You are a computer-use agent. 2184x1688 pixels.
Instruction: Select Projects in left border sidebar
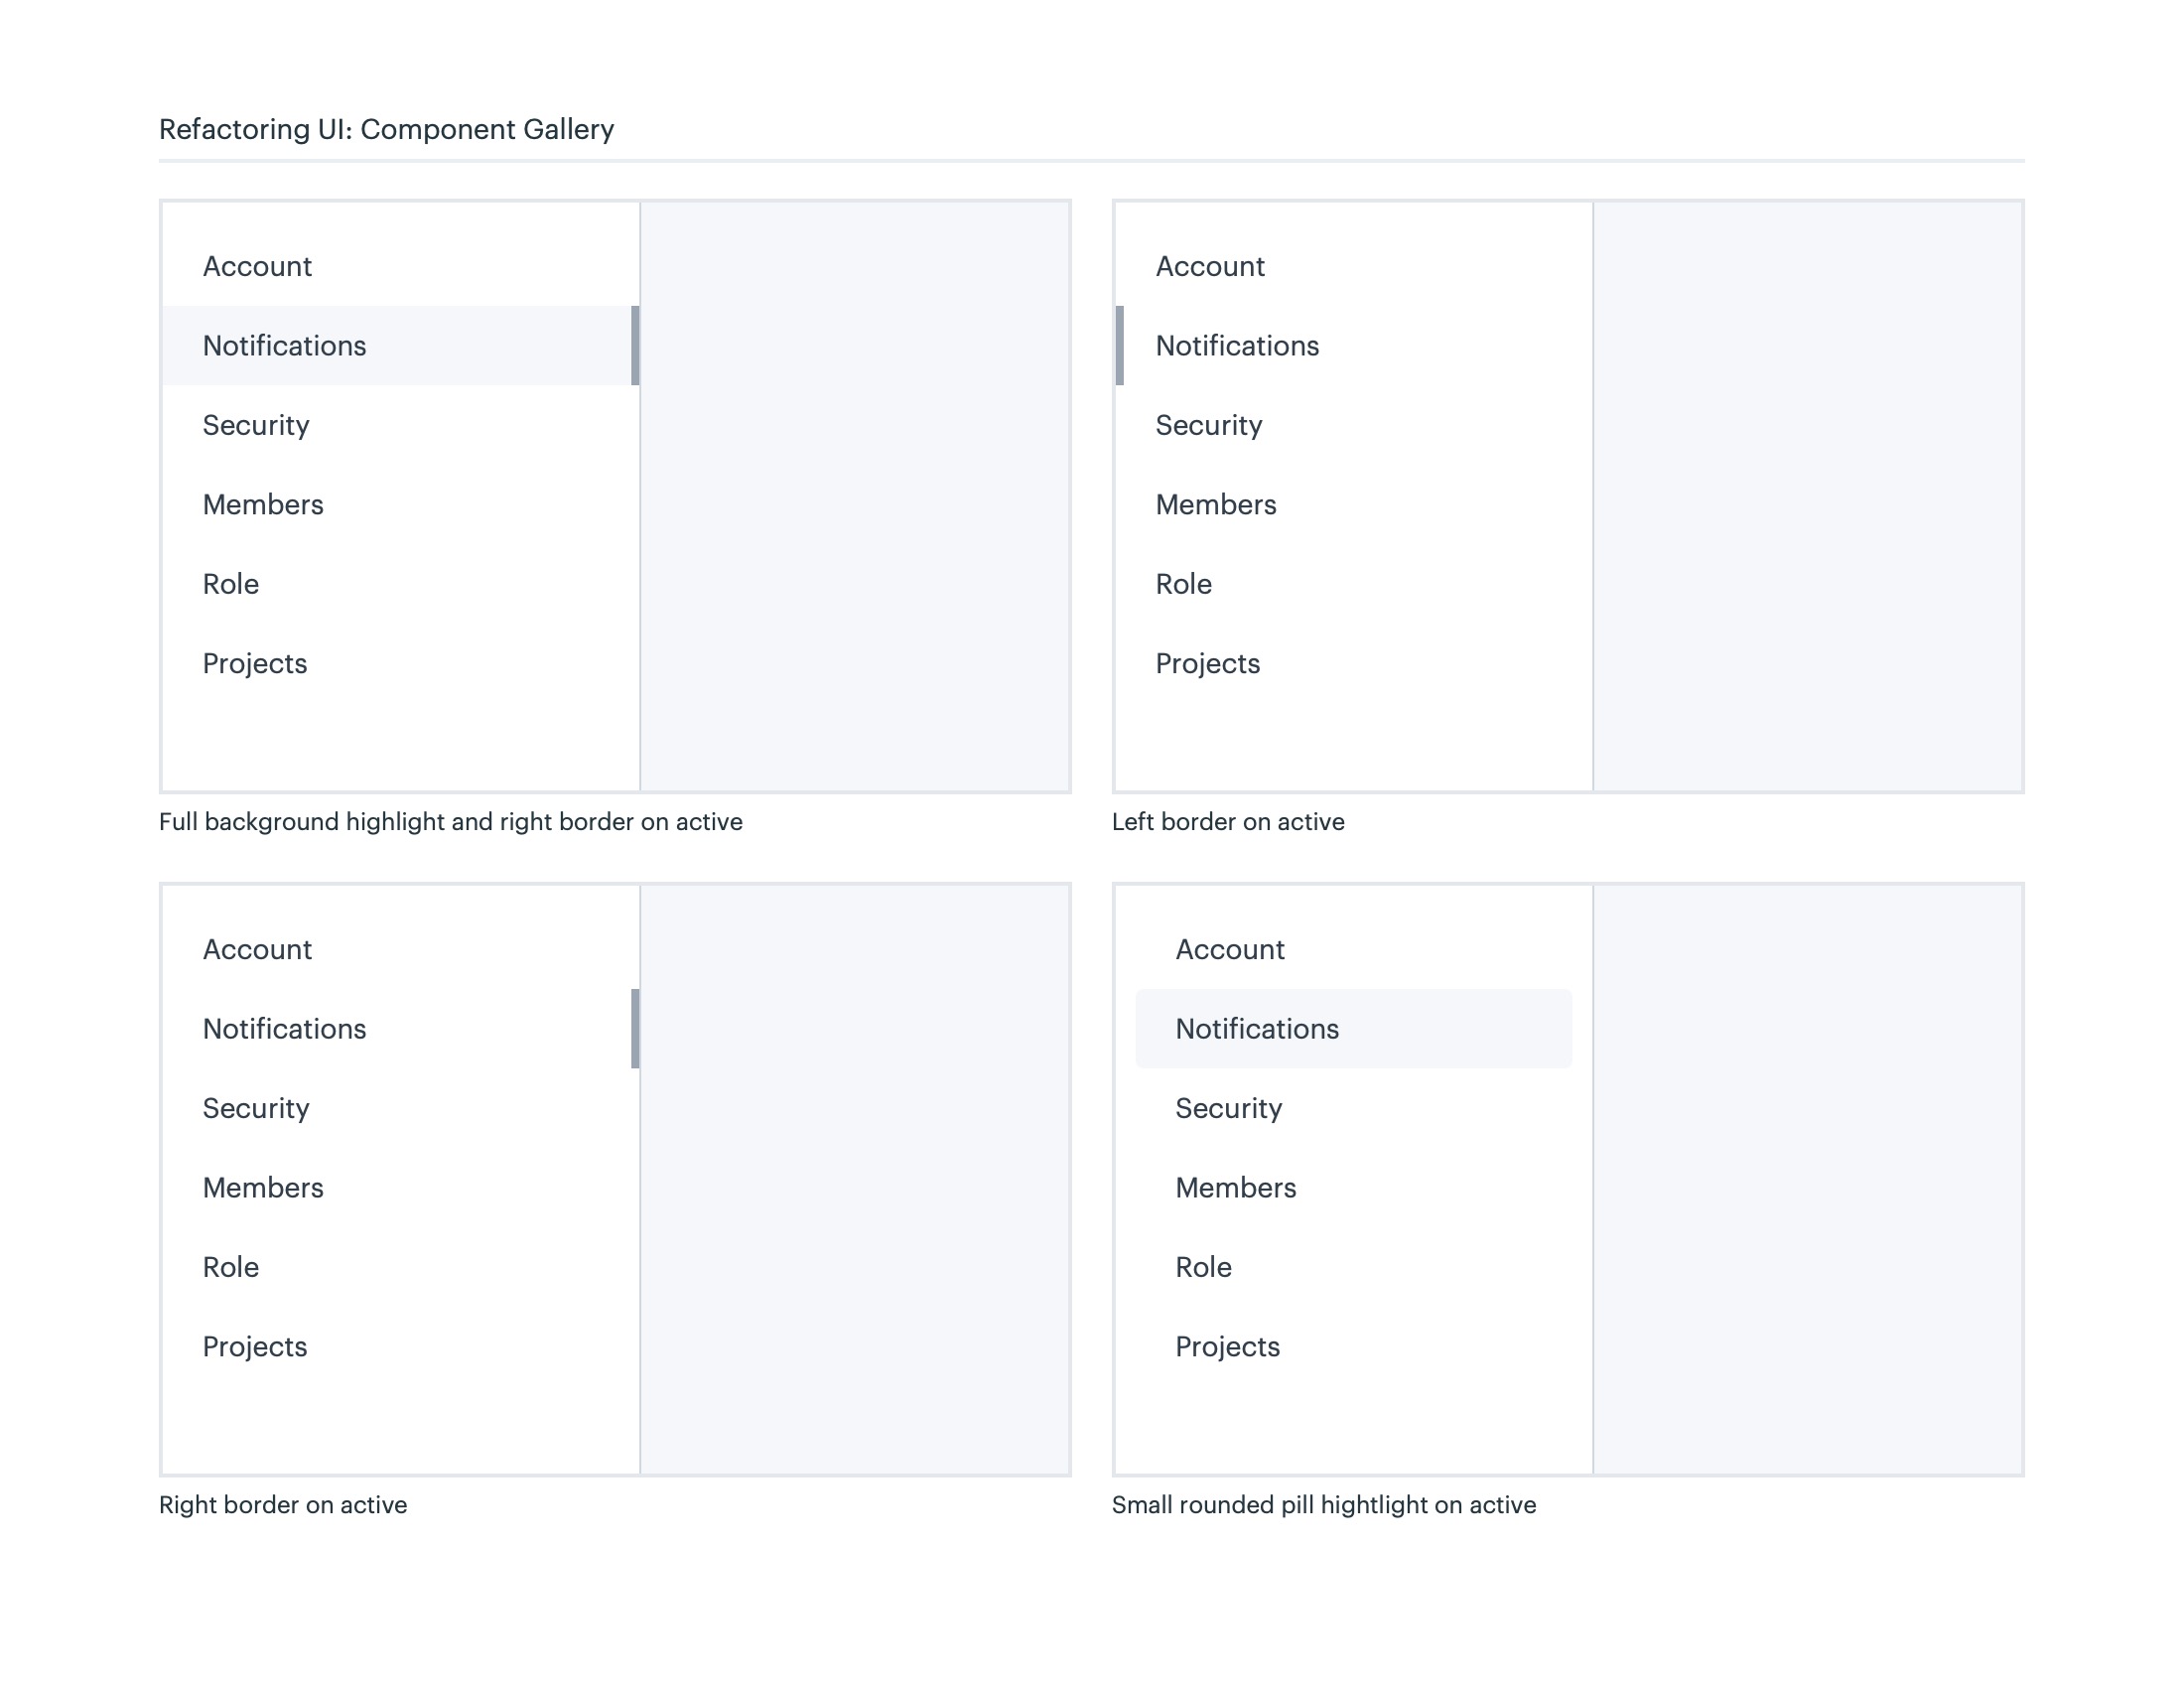pyautogui.click(x=1207, y=664)
